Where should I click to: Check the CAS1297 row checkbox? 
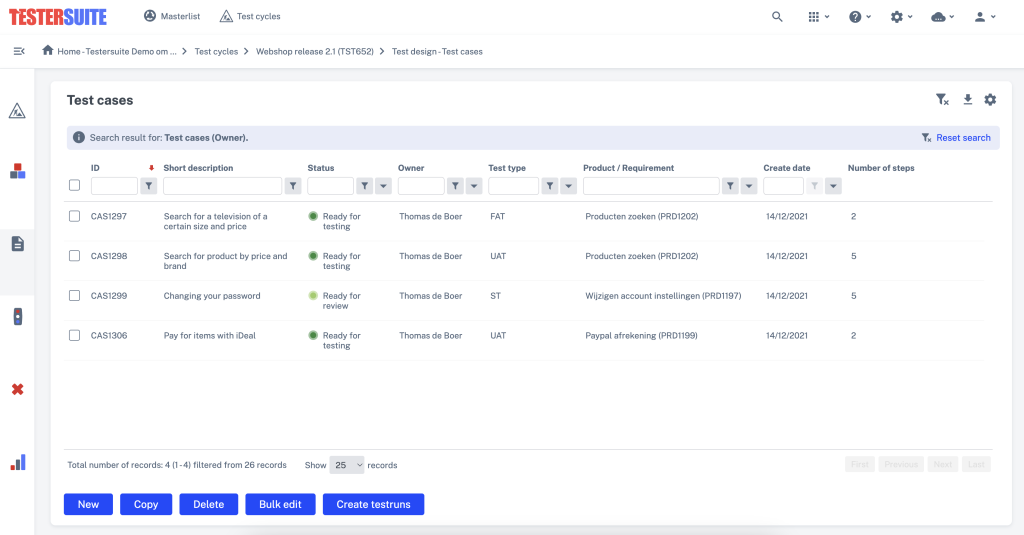tap(74, 216)
